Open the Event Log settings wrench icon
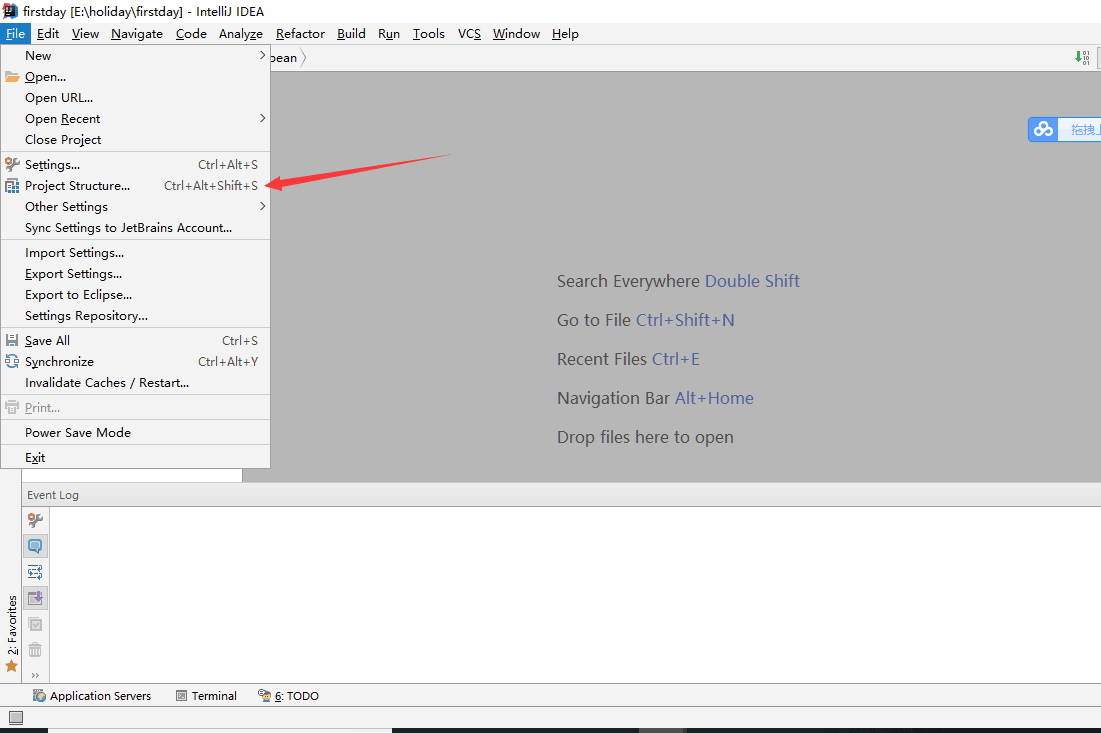The image size is (1101, 733). click(35, 520)
